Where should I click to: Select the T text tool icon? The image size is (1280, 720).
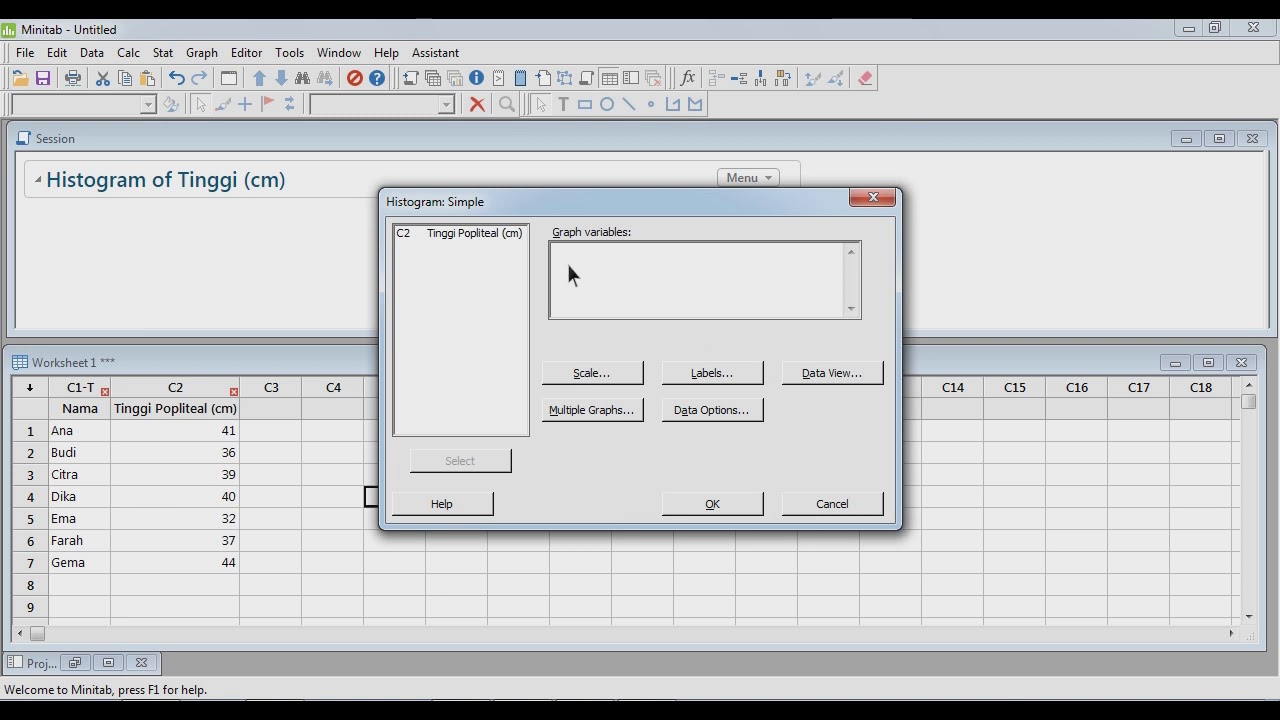[563, 104]
